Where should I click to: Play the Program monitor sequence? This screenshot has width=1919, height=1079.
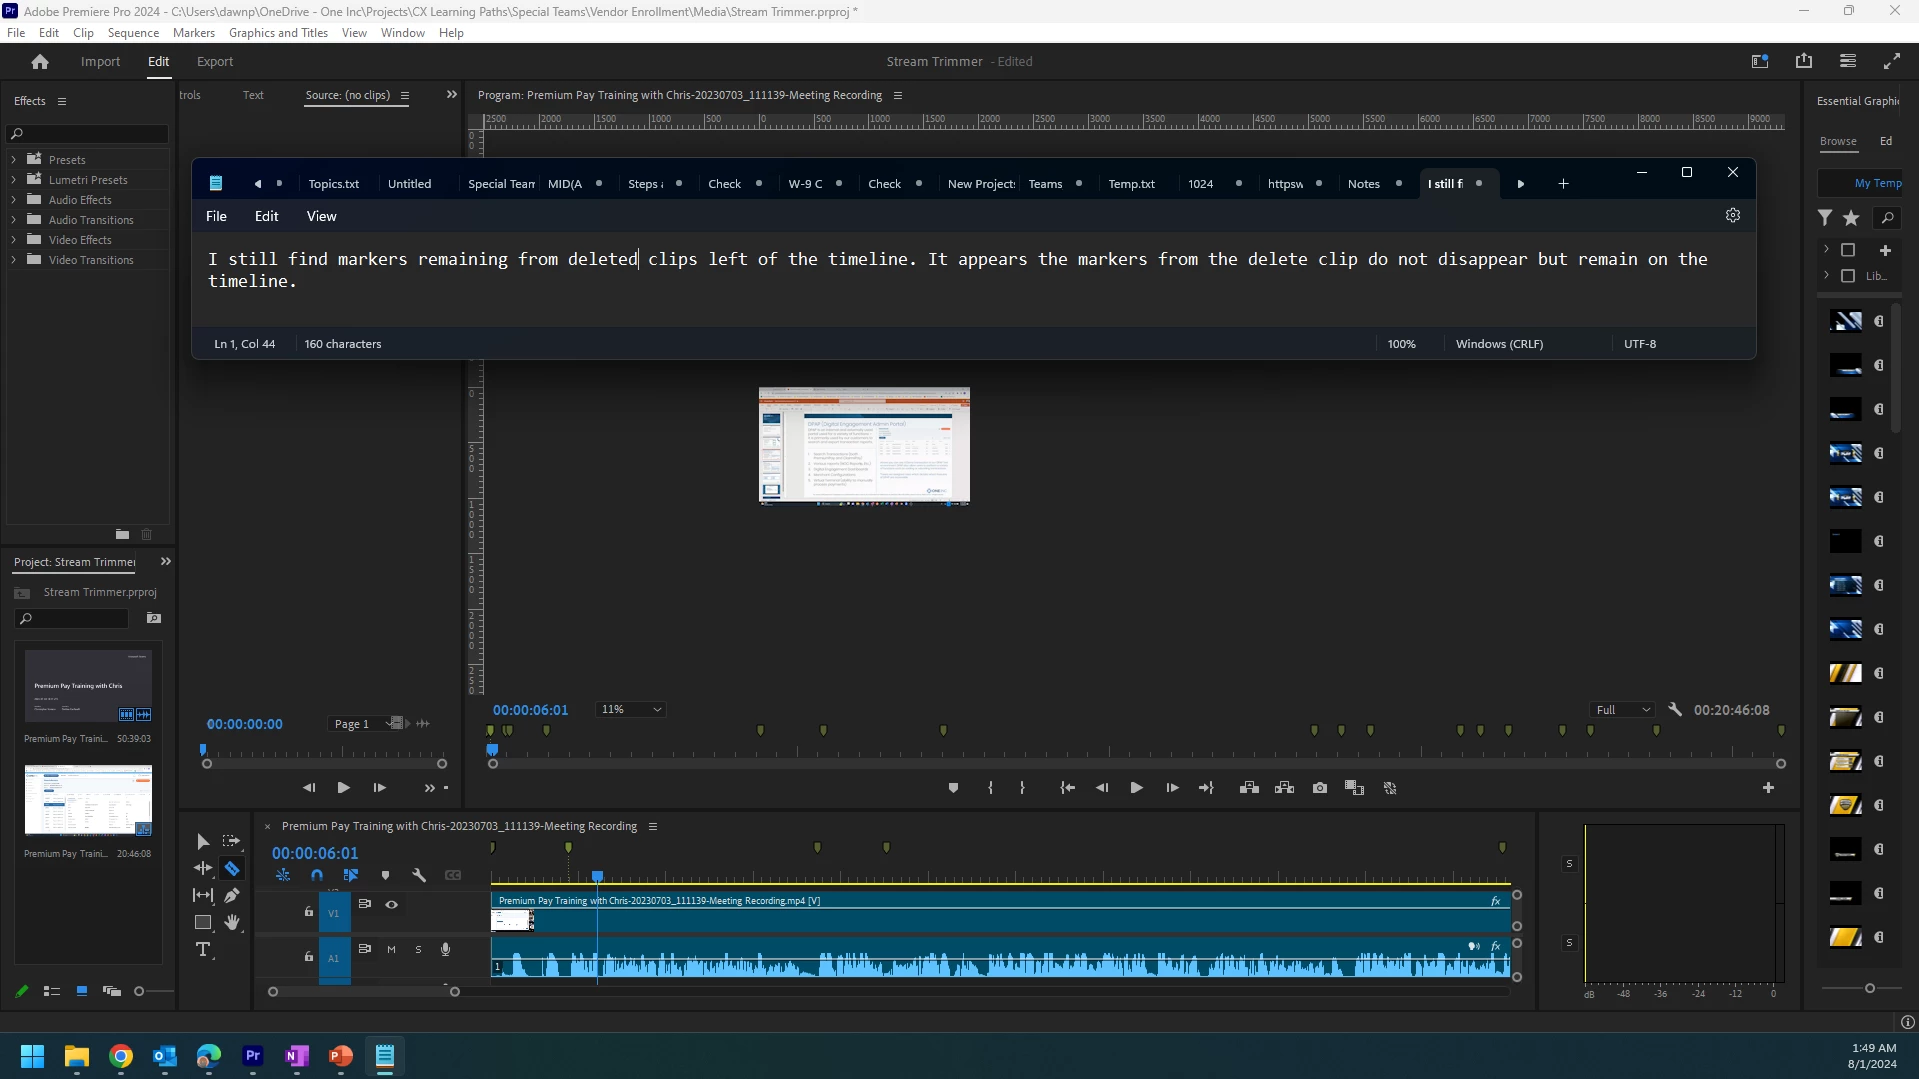1136,788
